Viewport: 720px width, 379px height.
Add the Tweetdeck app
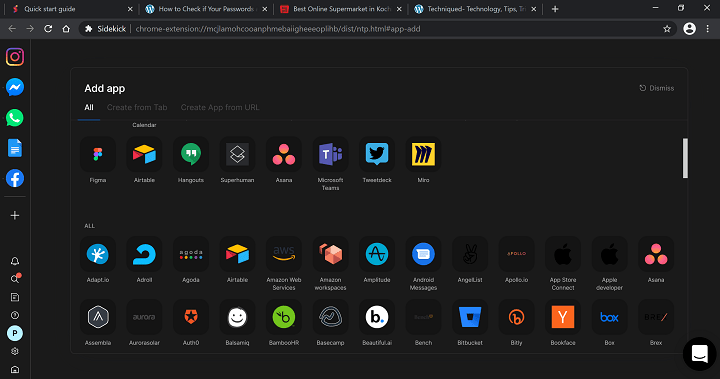click(377, 154)
